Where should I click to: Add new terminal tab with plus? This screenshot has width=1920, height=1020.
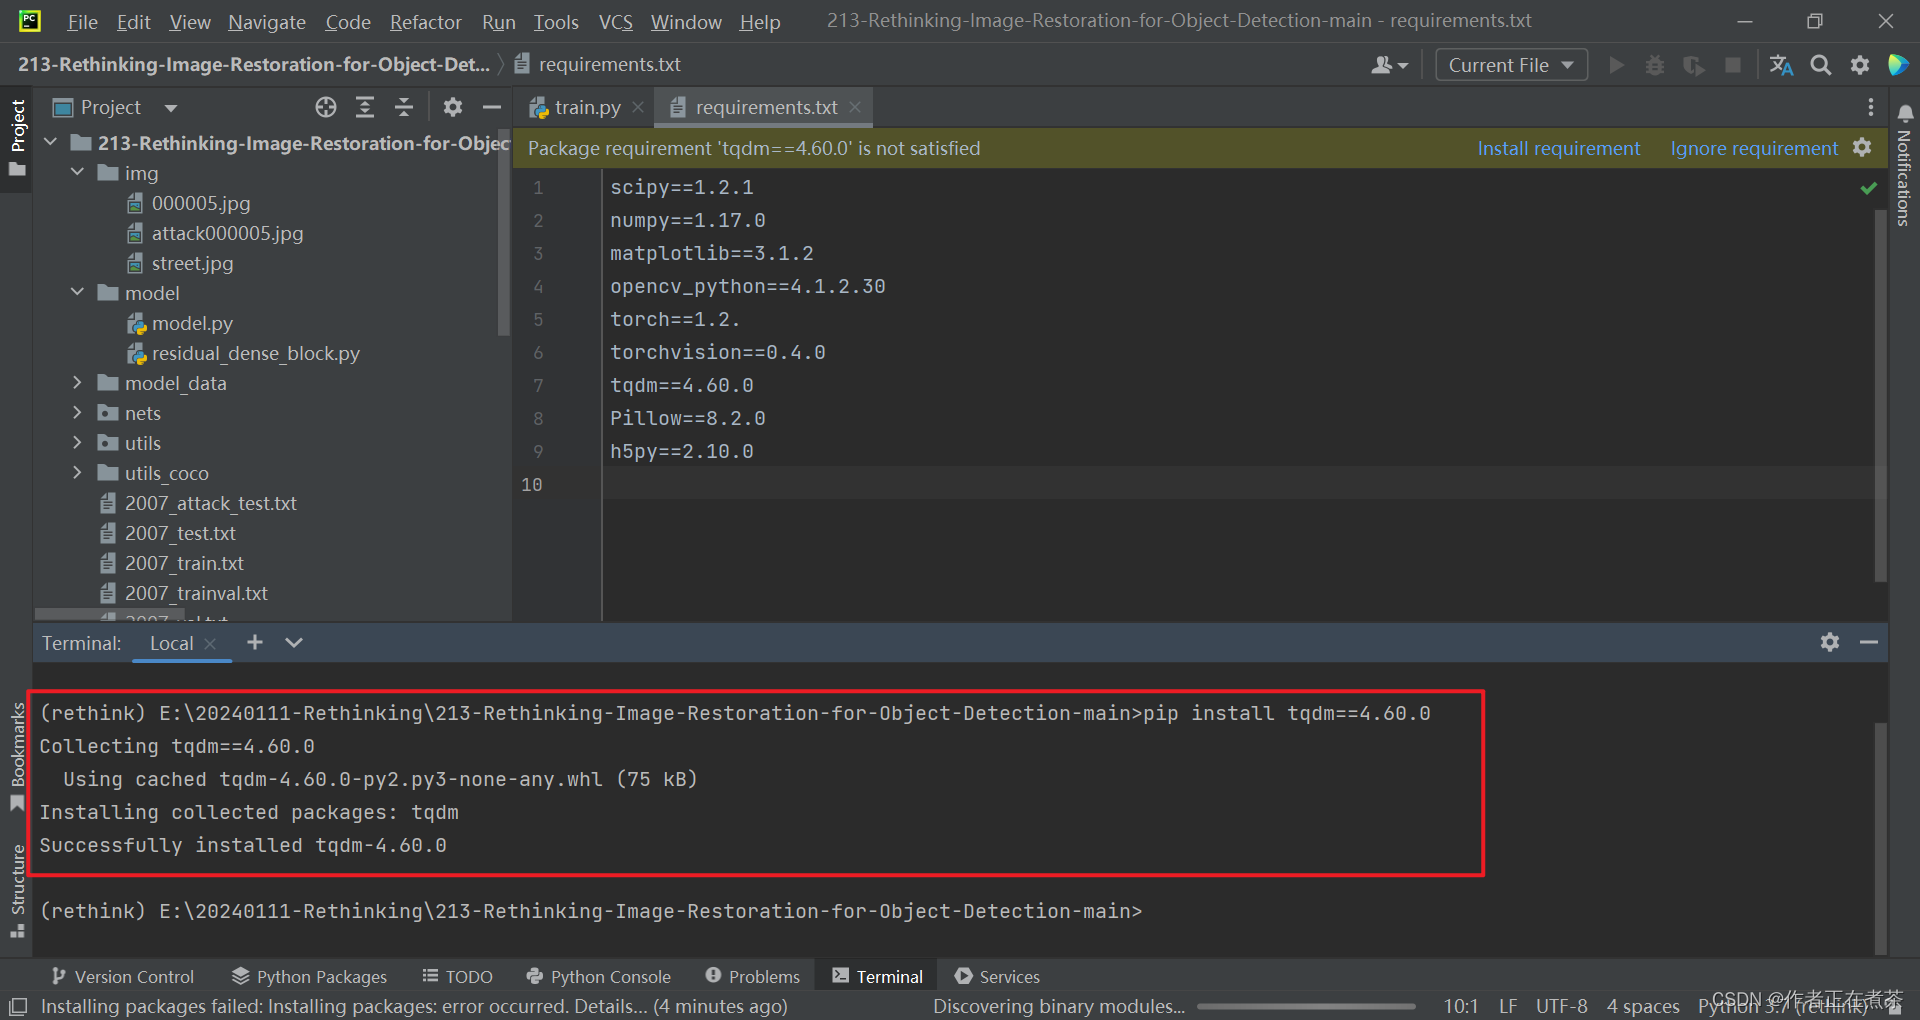[x=255, y=642]
